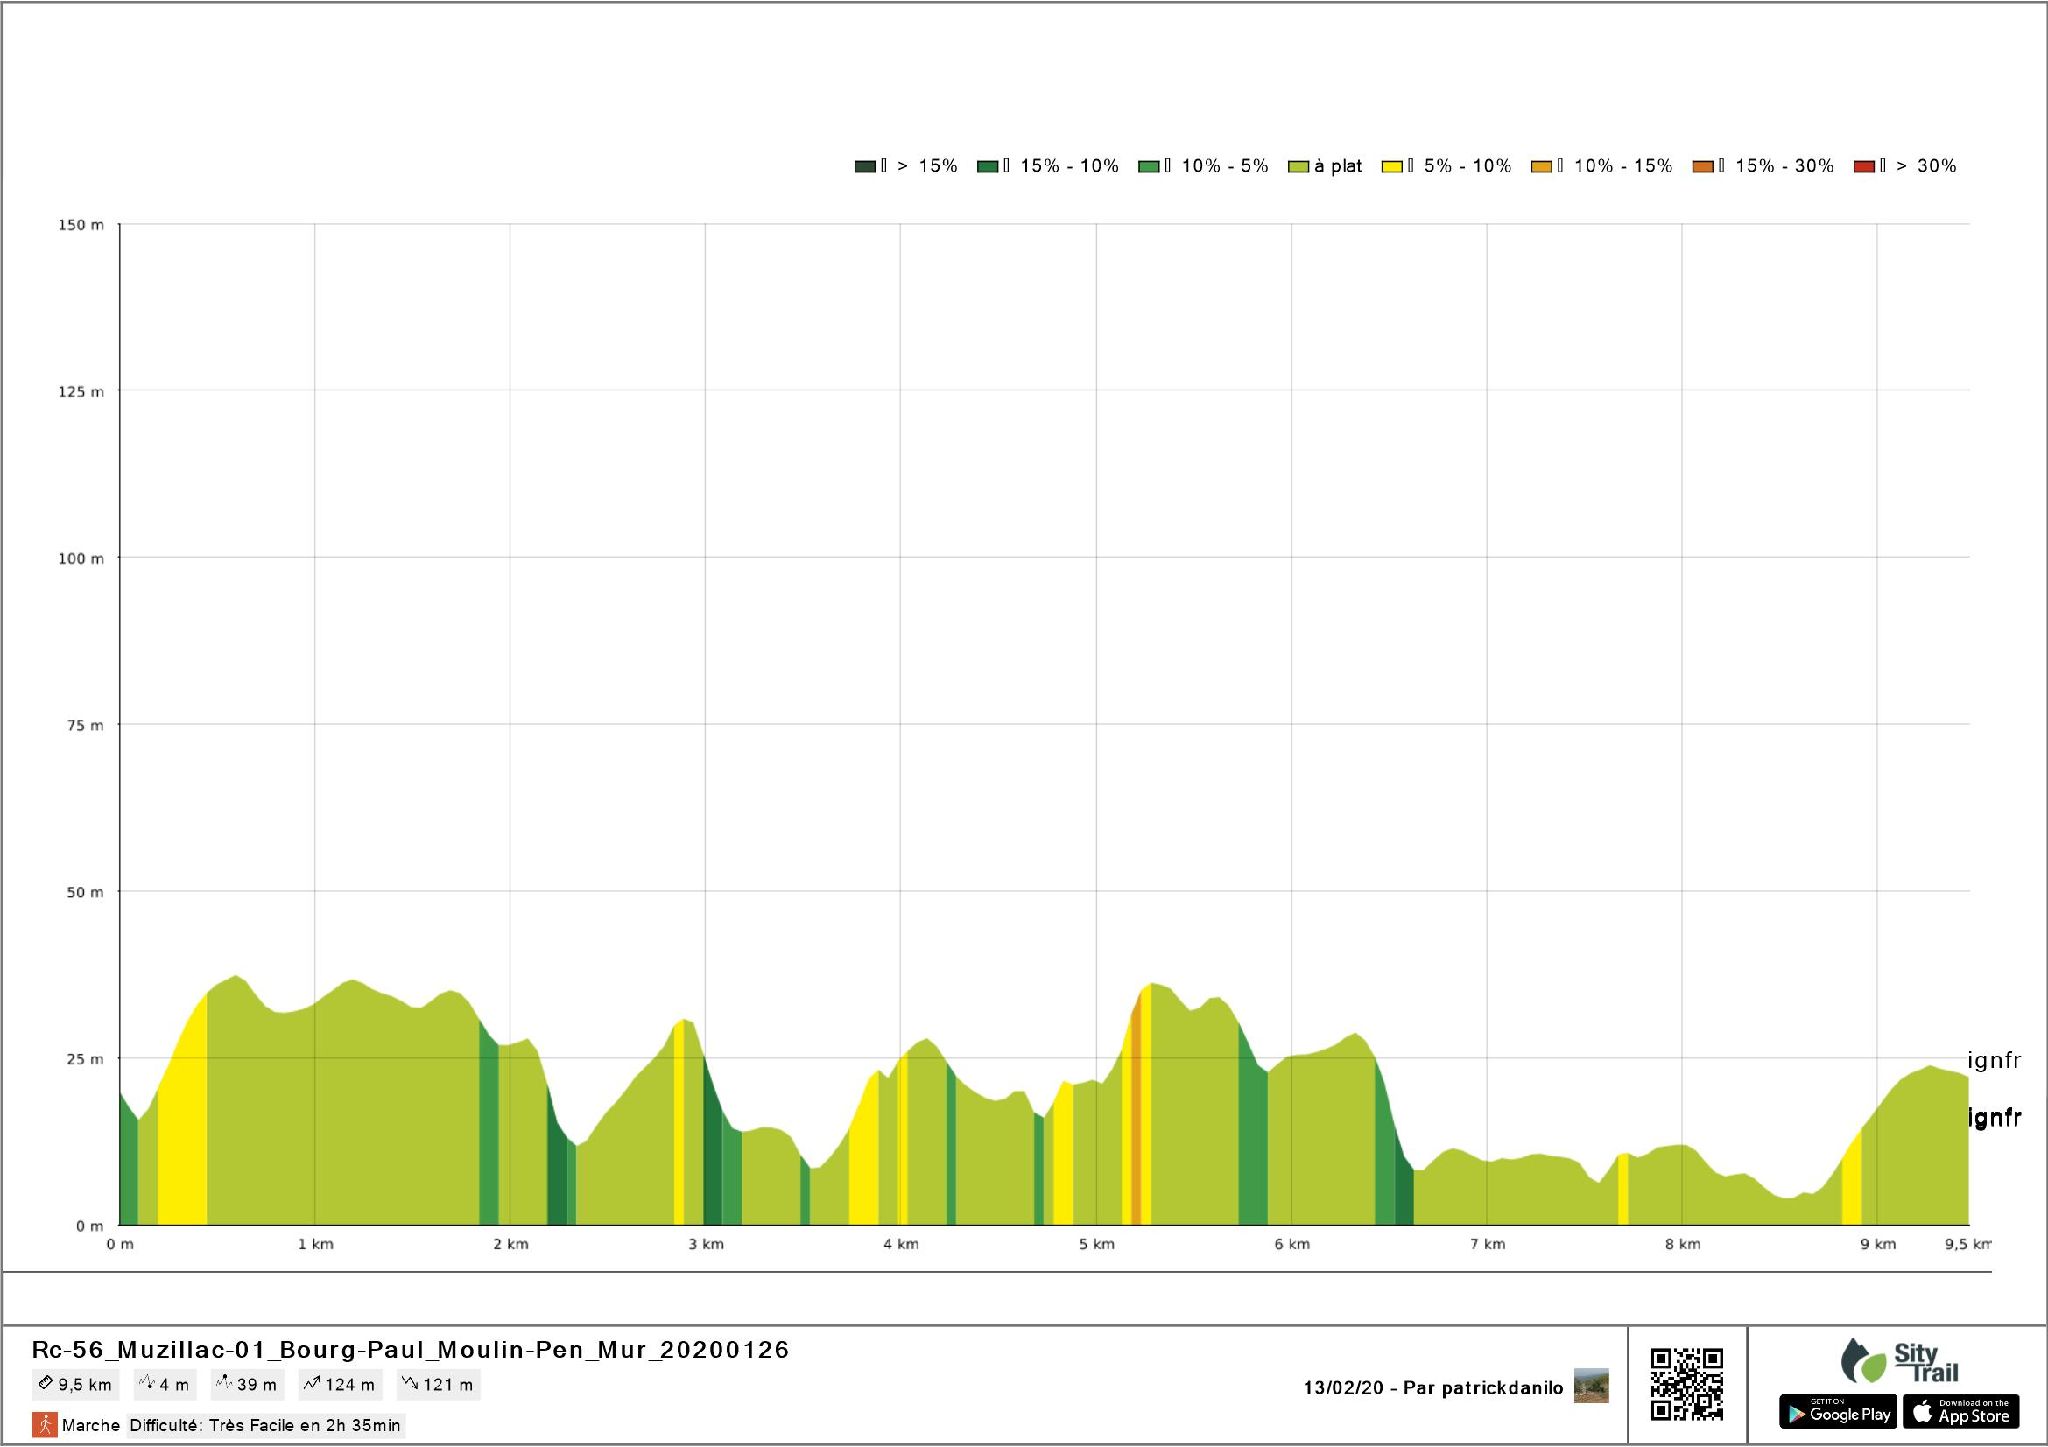Click patrickdanilo's avatar thumbnail
The width and height of the screenshot is (2048, 1447).
1591,1386
